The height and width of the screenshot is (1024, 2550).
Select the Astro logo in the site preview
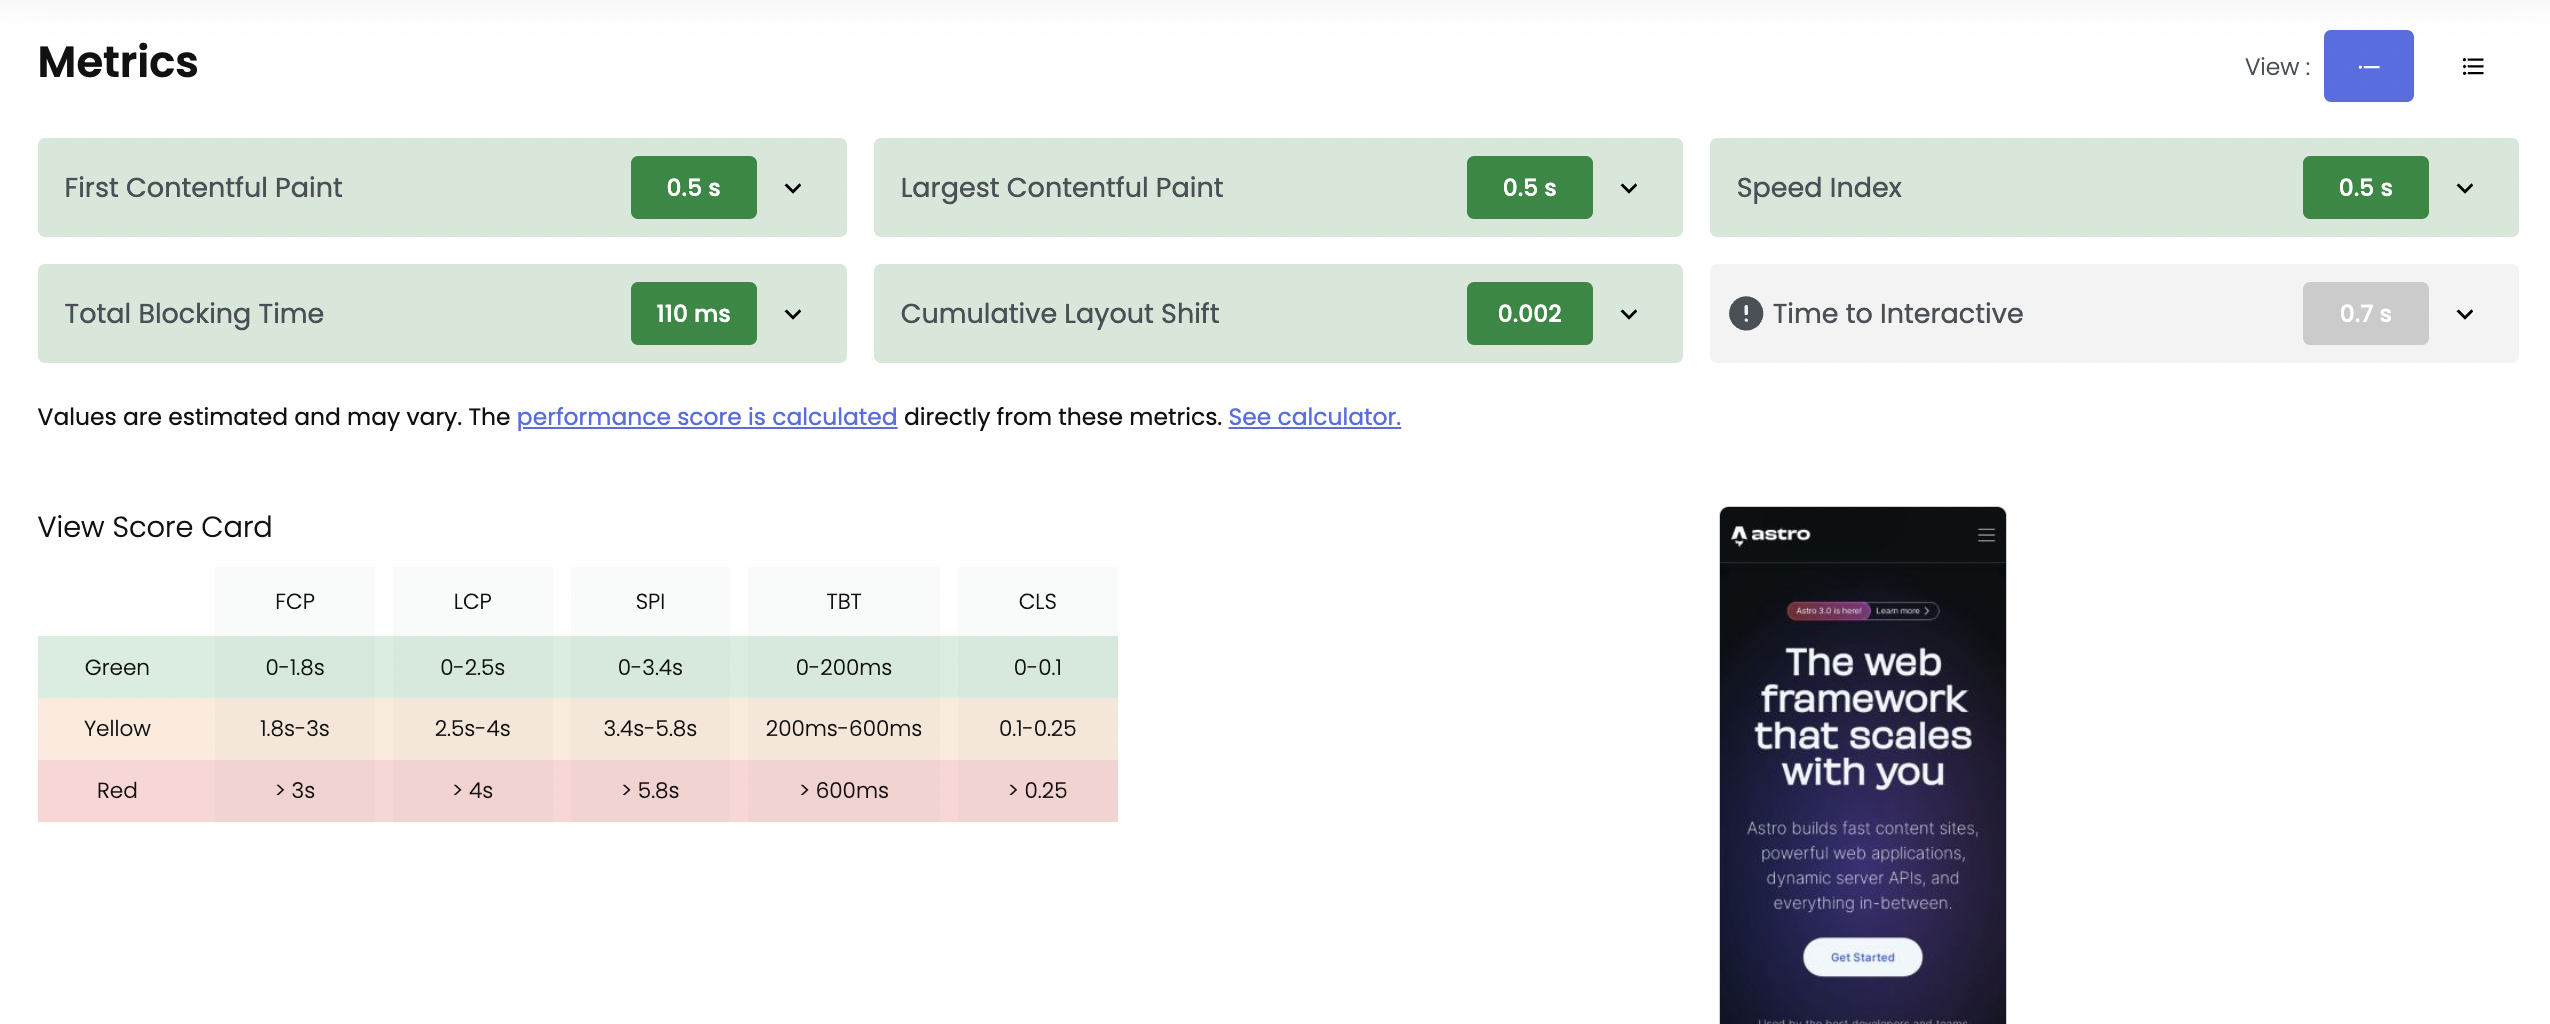[1769, 533]
